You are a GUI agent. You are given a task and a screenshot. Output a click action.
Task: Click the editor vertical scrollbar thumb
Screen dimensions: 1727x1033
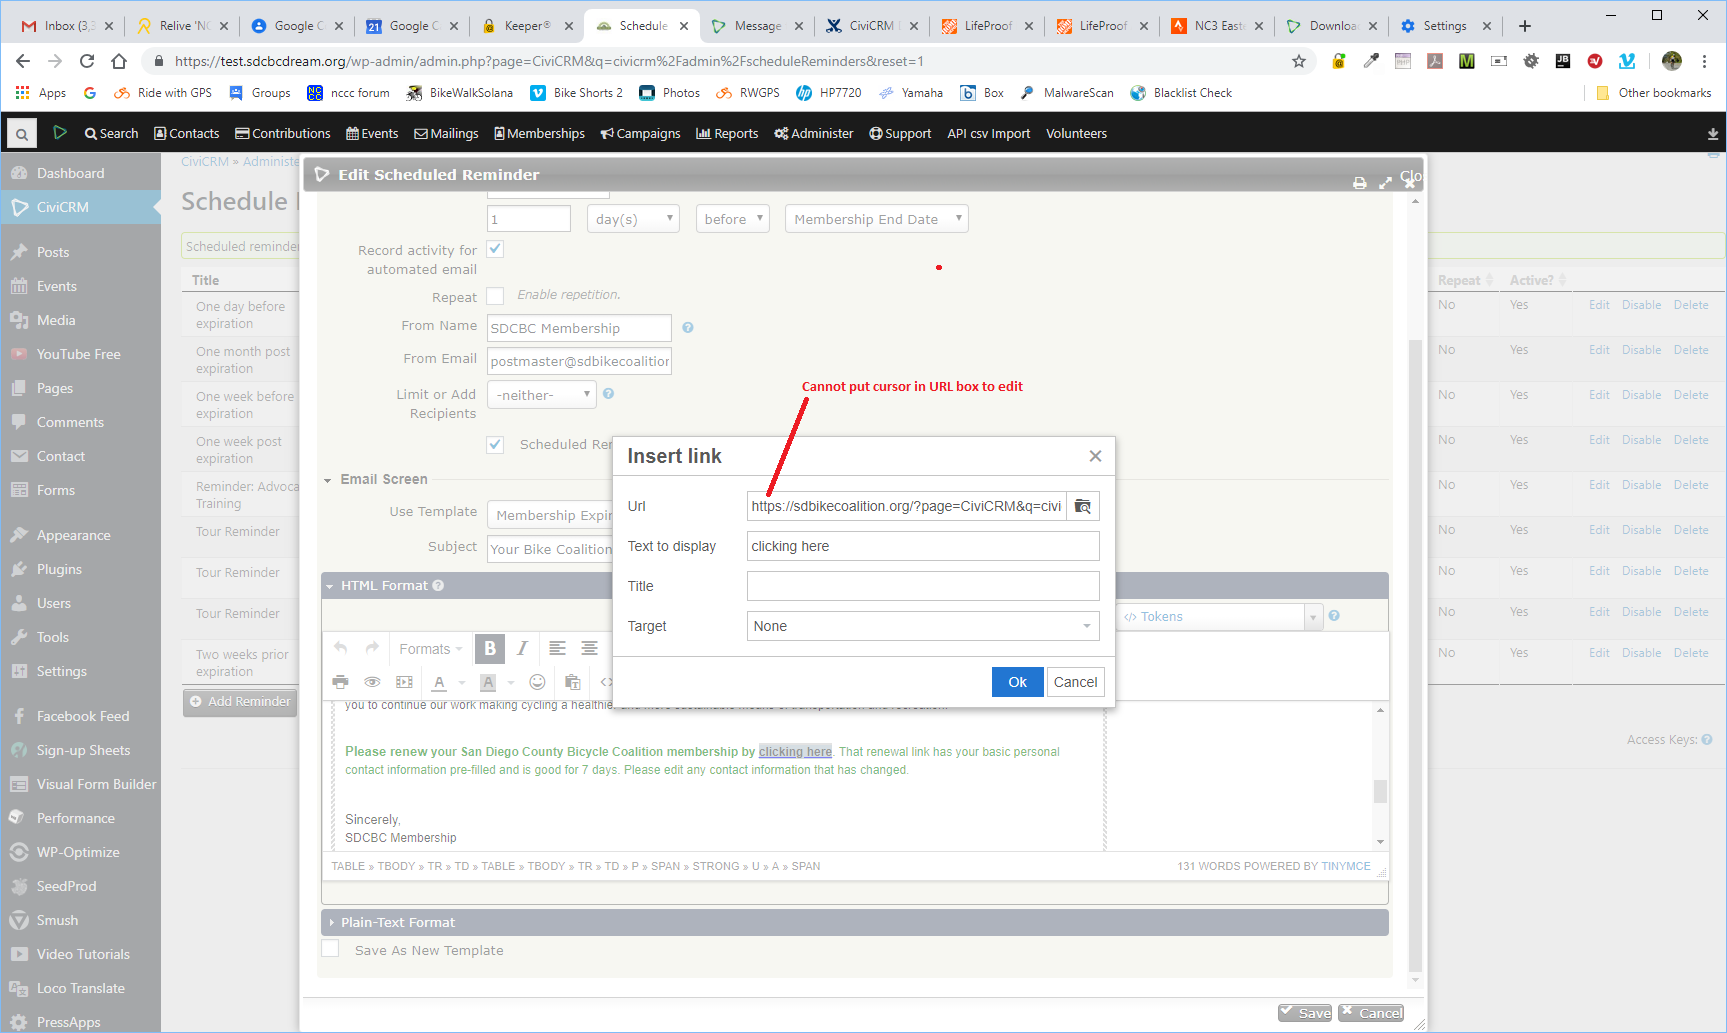(x=1380, y=791)
